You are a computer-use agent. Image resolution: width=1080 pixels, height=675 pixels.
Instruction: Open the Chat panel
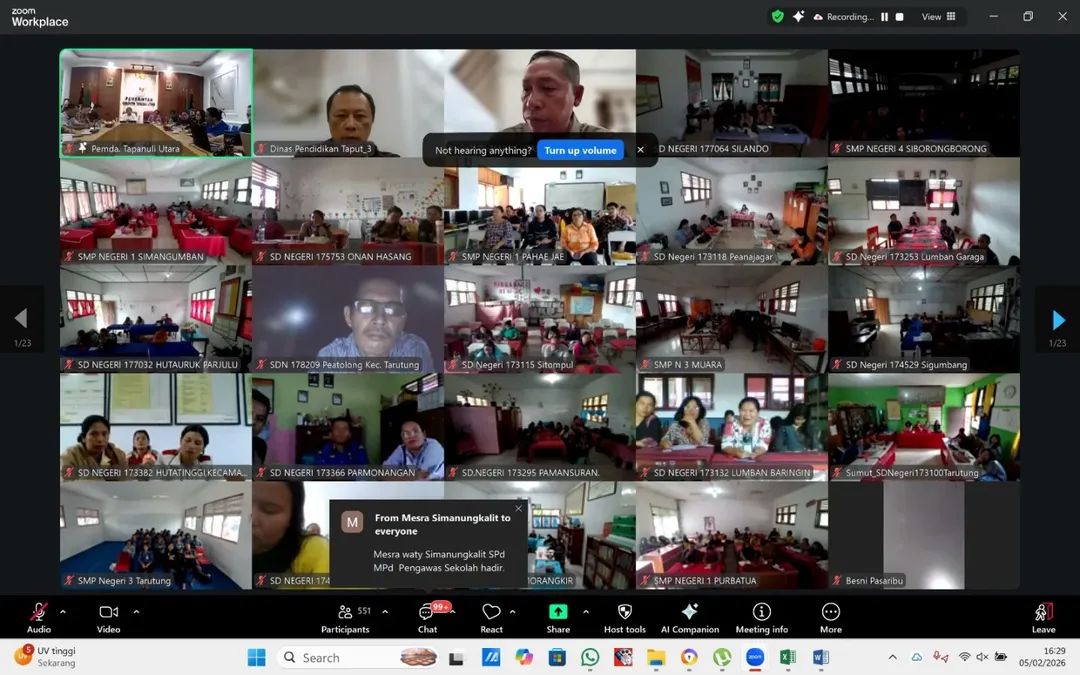coord(428,612)
